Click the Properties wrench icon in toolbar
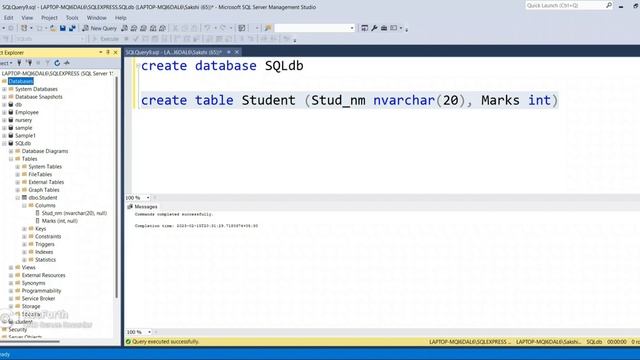640x360 pixels. (x=374, y=28)
